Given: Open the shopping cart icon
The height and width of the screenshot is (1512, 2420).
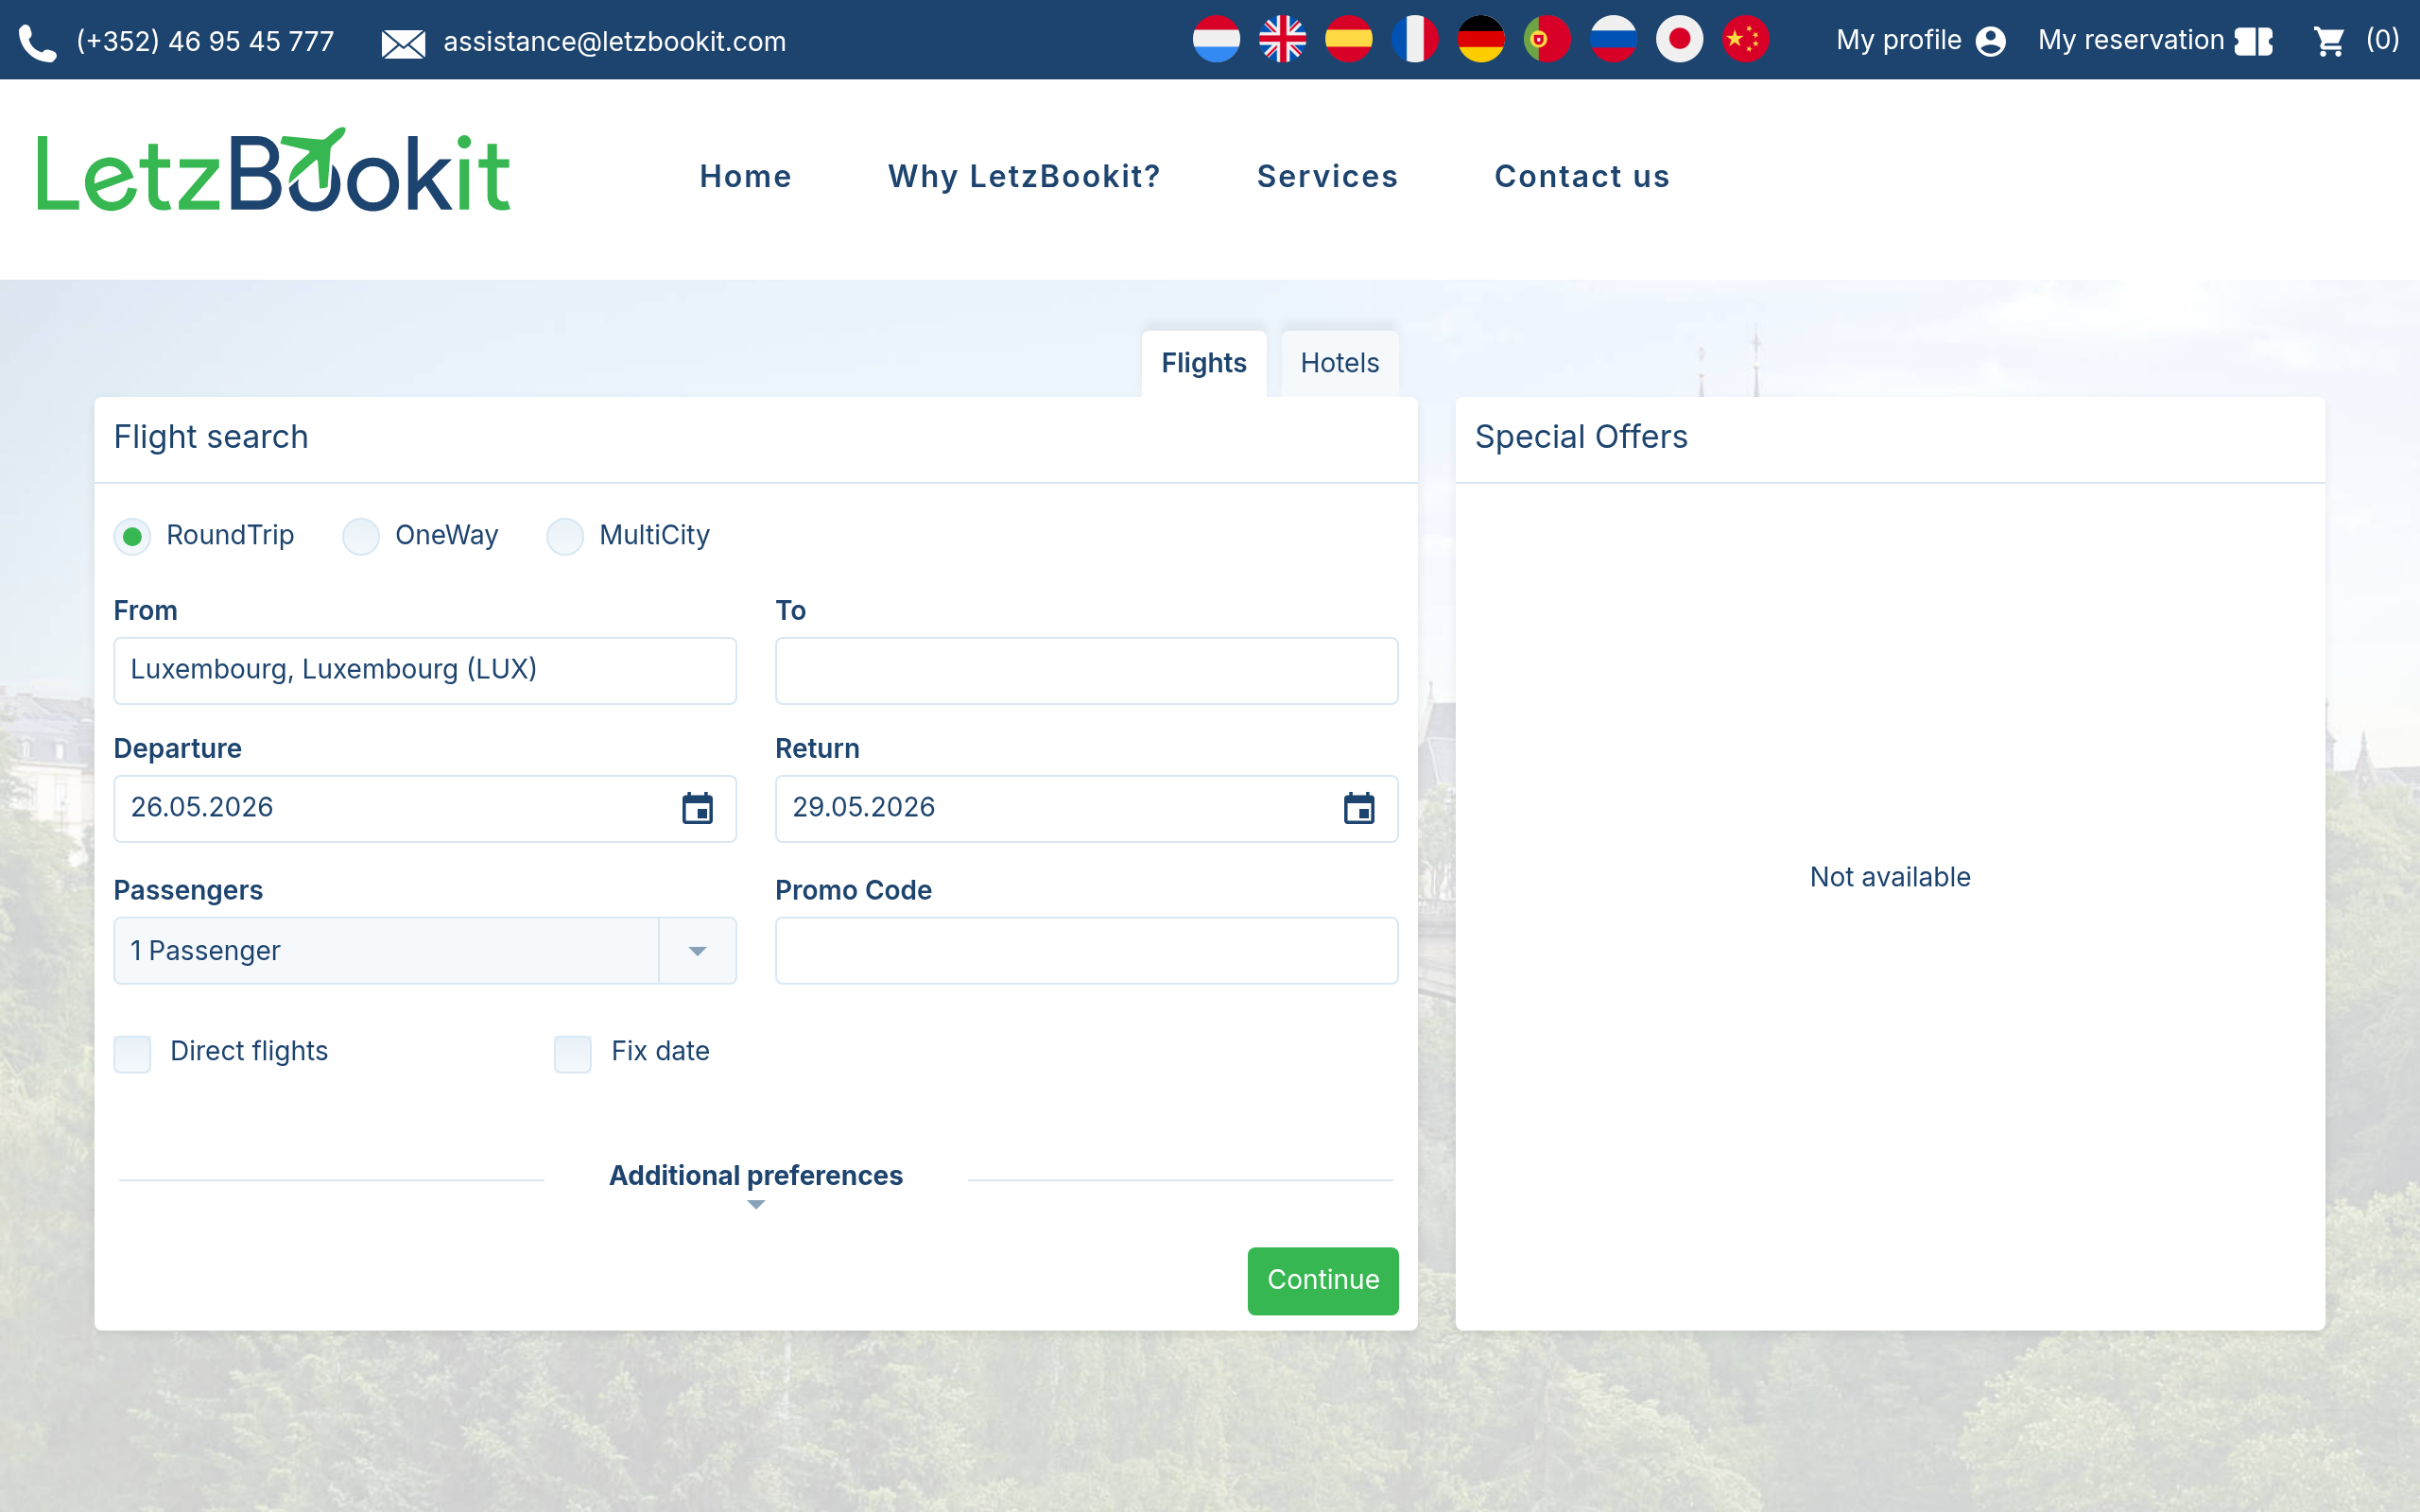Looking at the screenshot, I should coord(2329,41).
